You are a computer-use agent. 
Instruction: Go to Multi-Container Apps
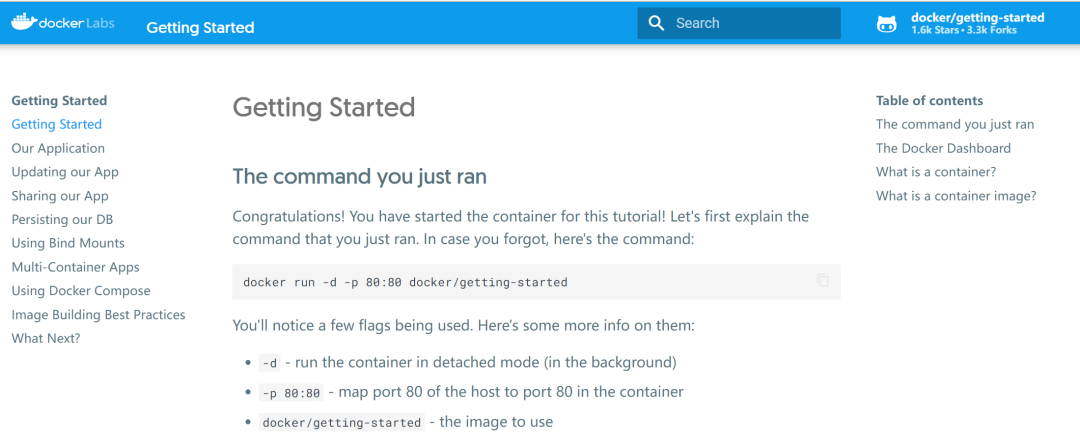pyautogui.click(x=75, y=267)
